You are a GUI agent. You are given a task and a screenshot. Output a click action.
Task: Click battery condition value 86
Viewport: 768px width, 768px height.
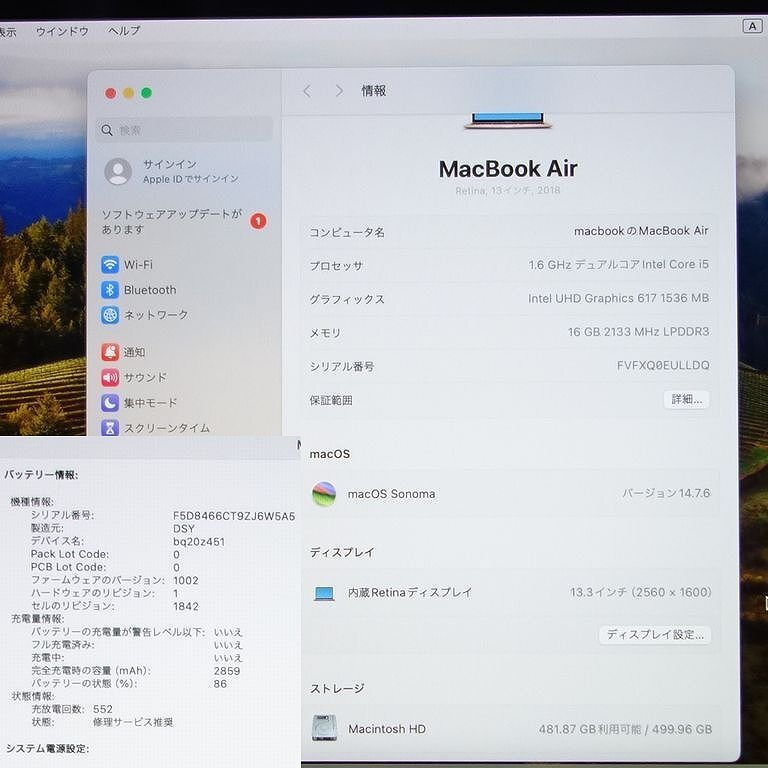coord(220,684)
